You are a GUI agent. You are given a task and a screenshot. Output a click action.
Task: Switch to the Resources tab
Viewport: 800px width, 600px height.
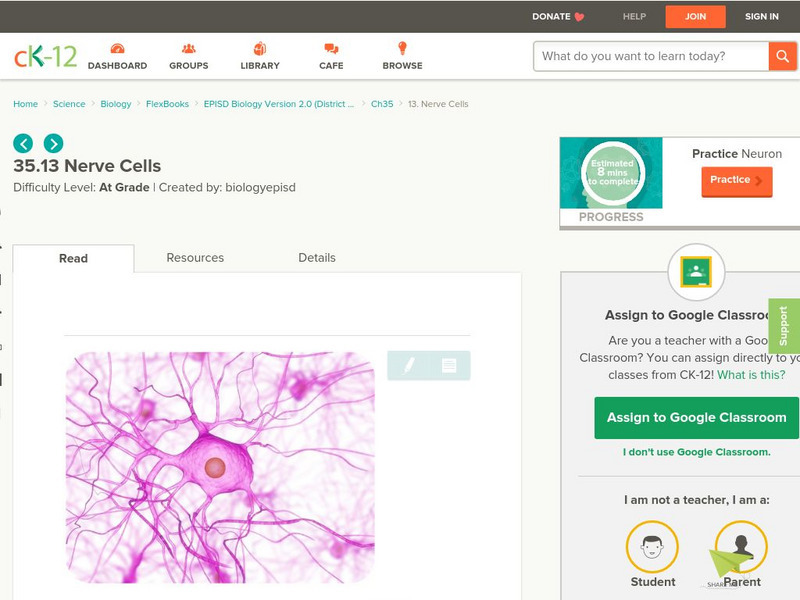195,257
